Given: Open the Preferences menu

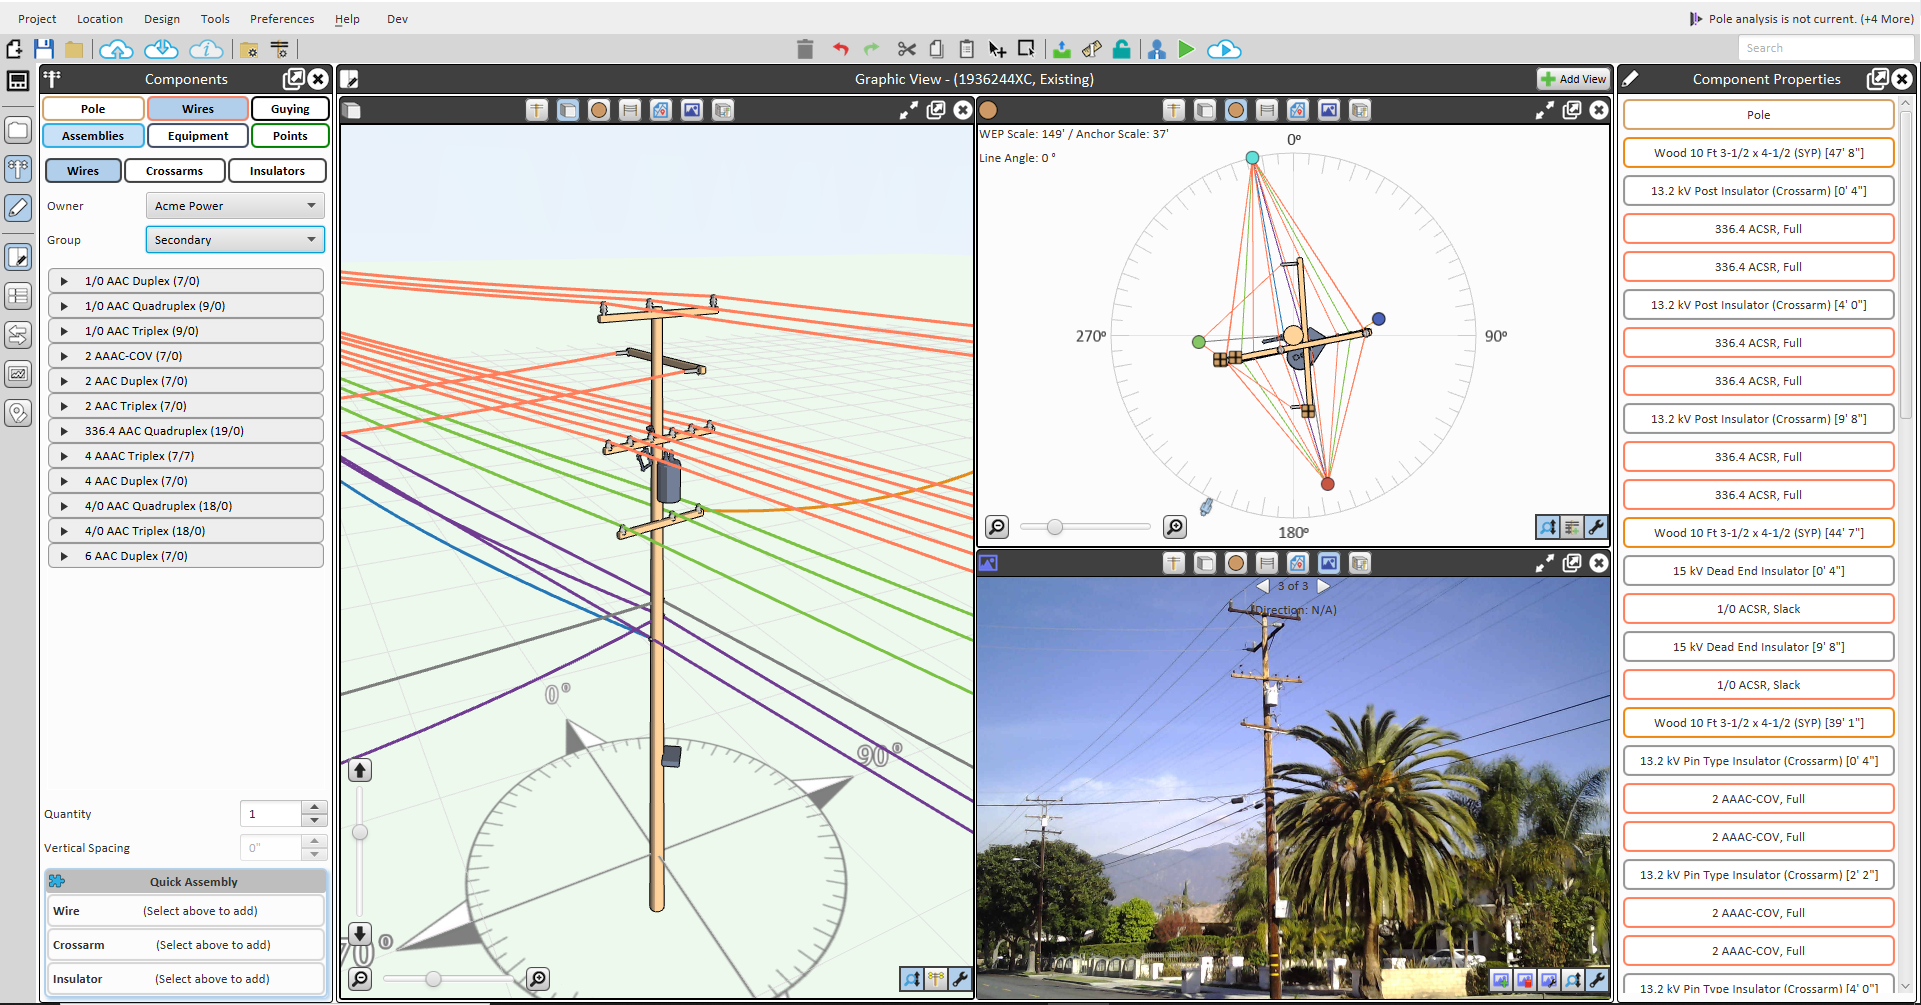Looking at the screenshot, I should (281, 18).
